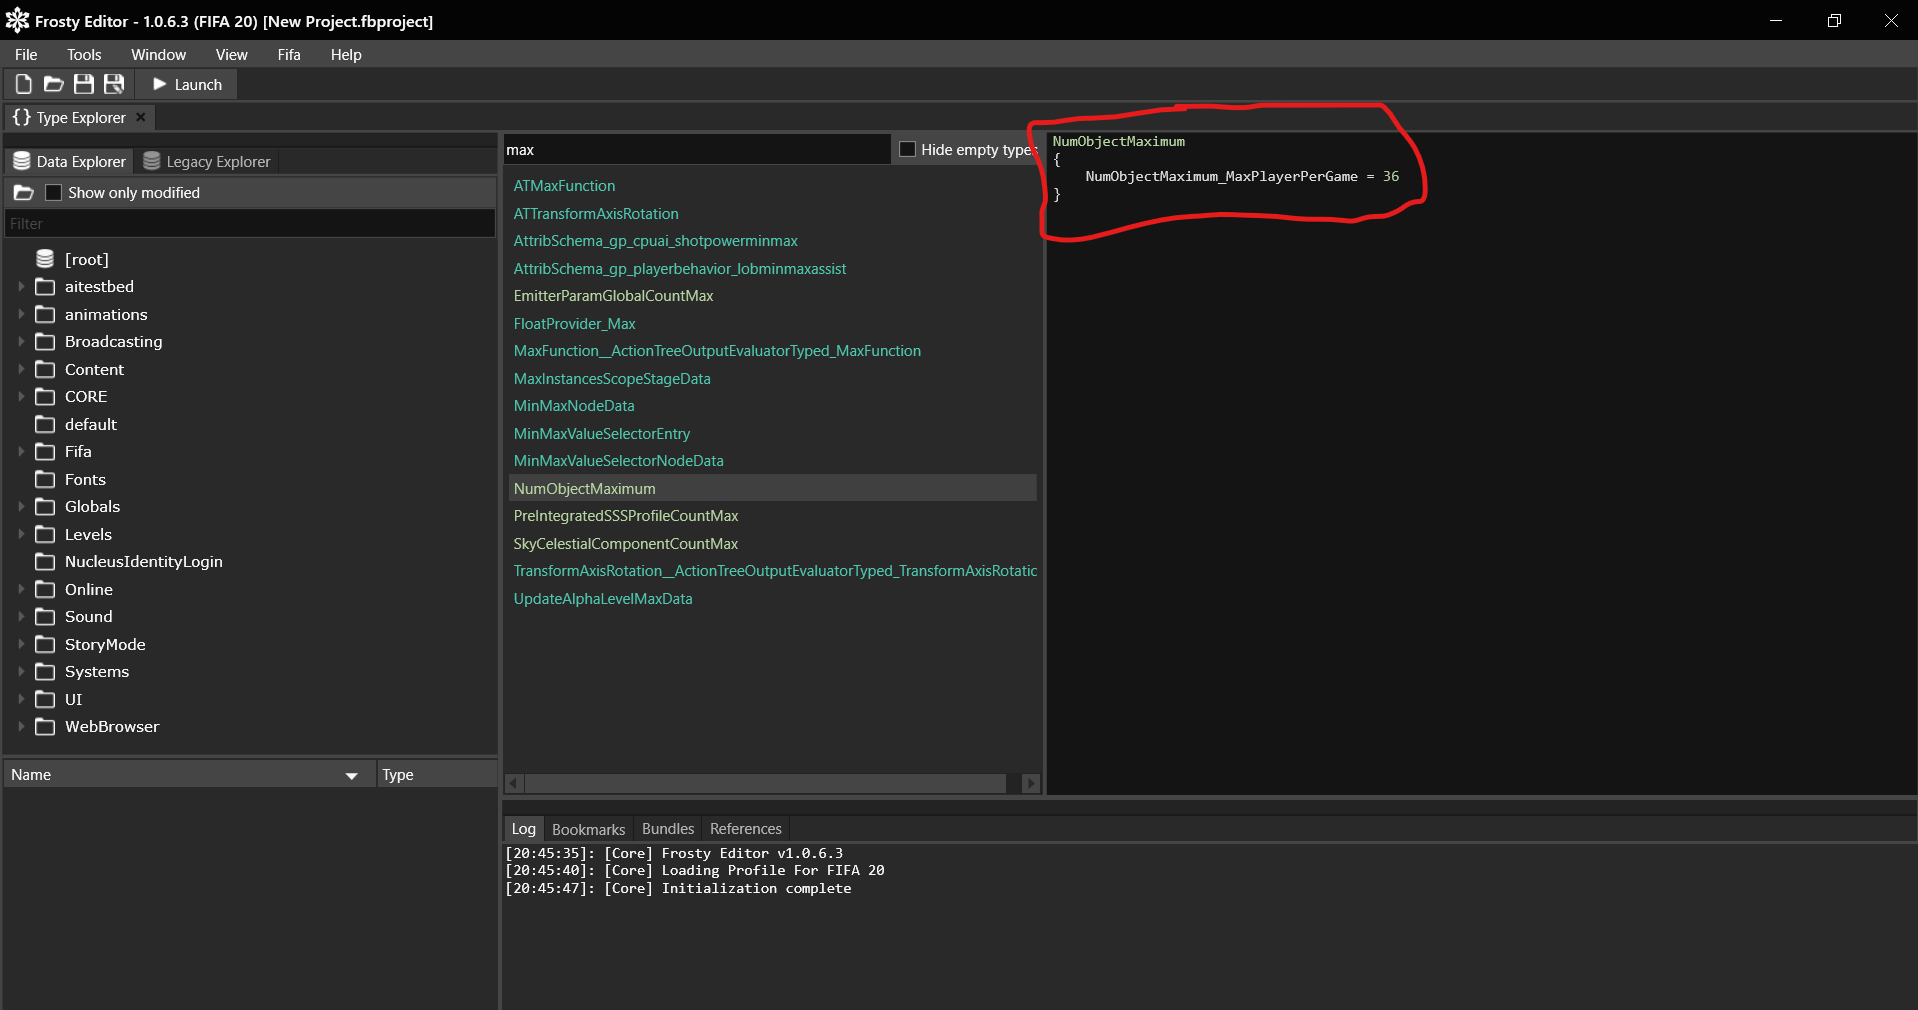
Task: Click the Save As disk icon
Action: [x=114, y=85]
